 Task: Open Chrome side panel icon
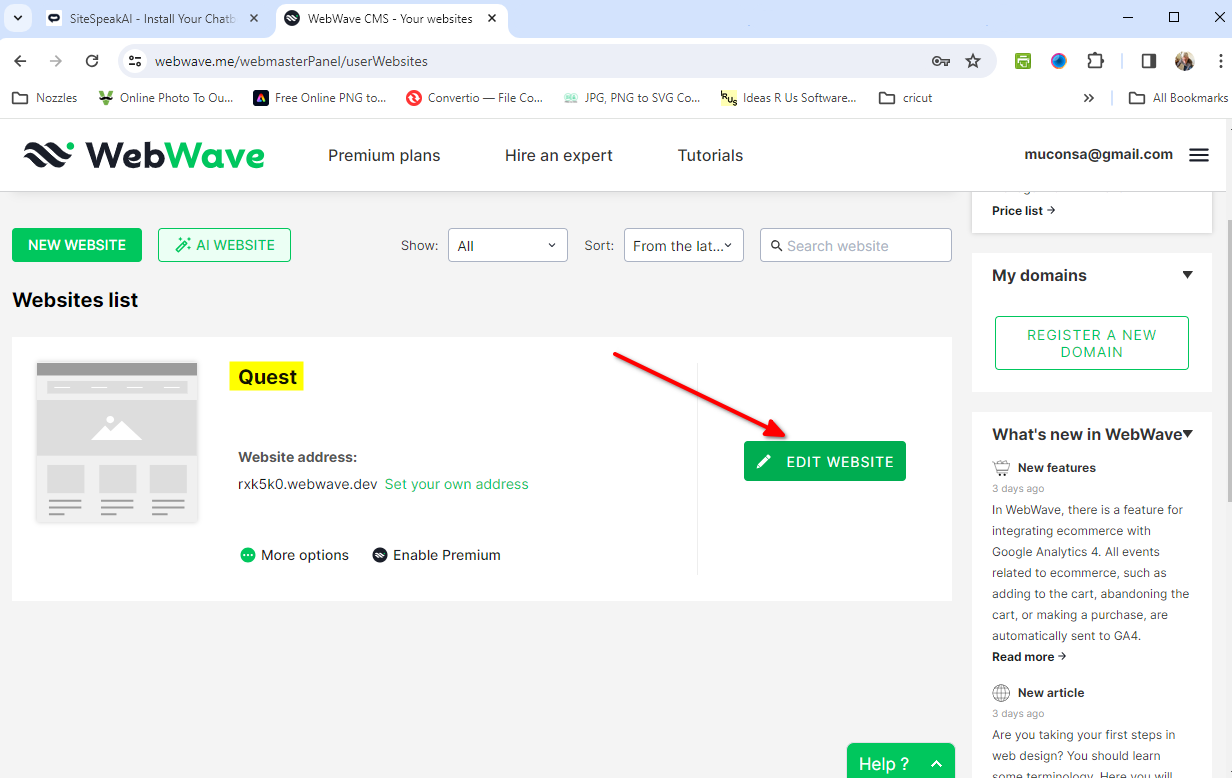click(1148, 61)
